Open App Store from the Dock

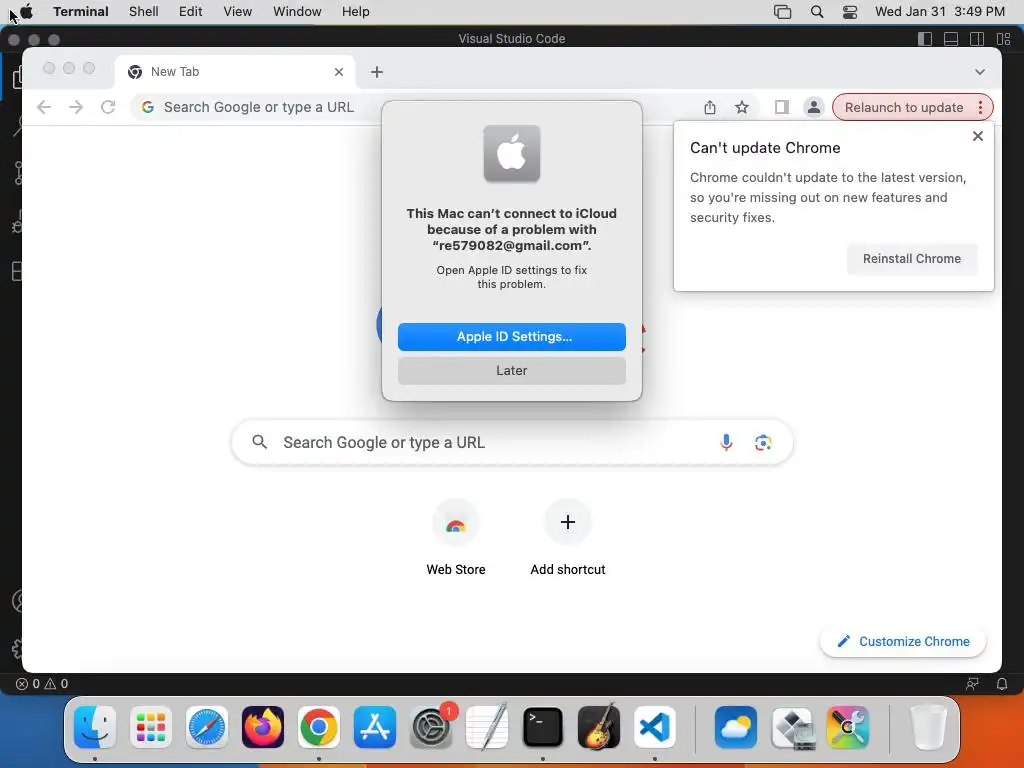(375, 727)
